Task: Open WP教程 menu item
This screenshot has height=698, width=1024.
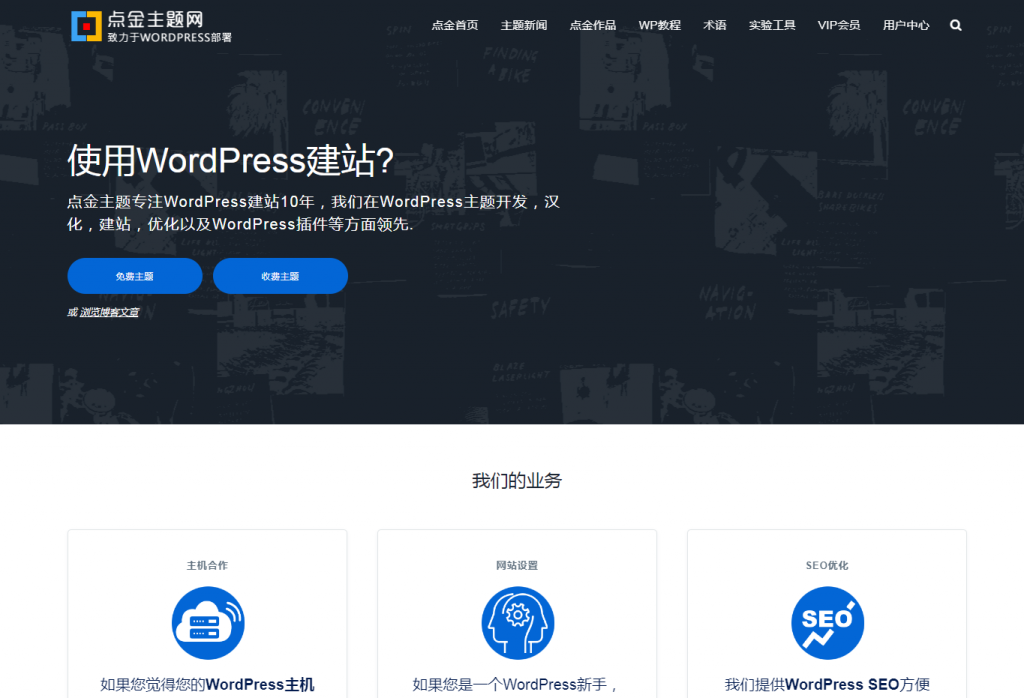Action: point(660,25)
